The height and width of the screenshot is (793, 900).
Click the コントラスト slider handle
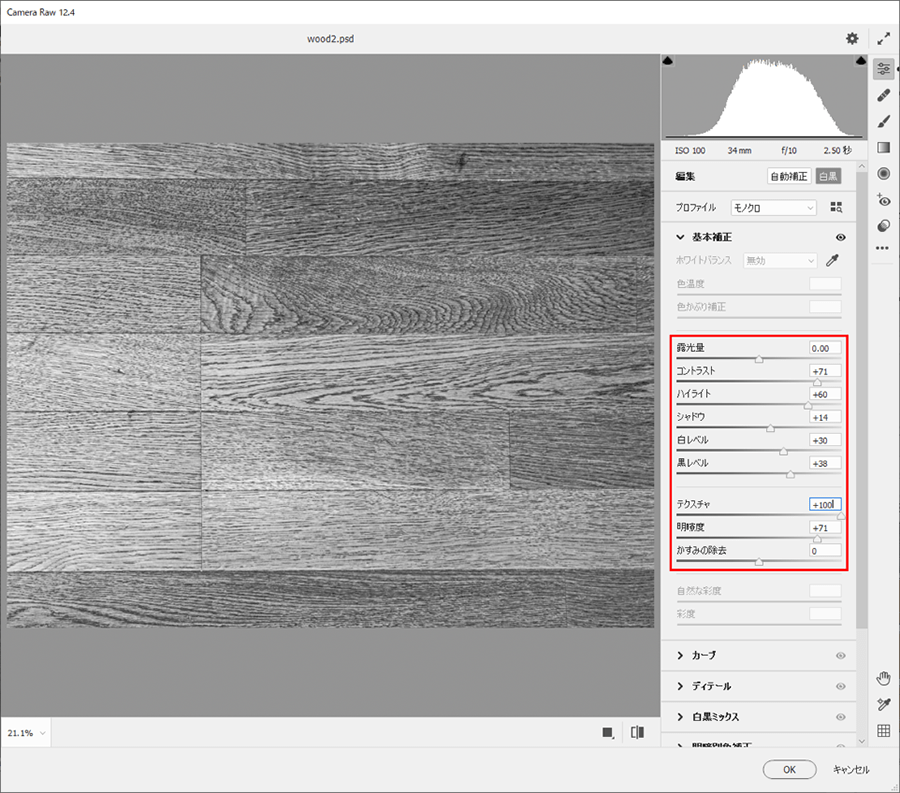(x=817, y=382)
